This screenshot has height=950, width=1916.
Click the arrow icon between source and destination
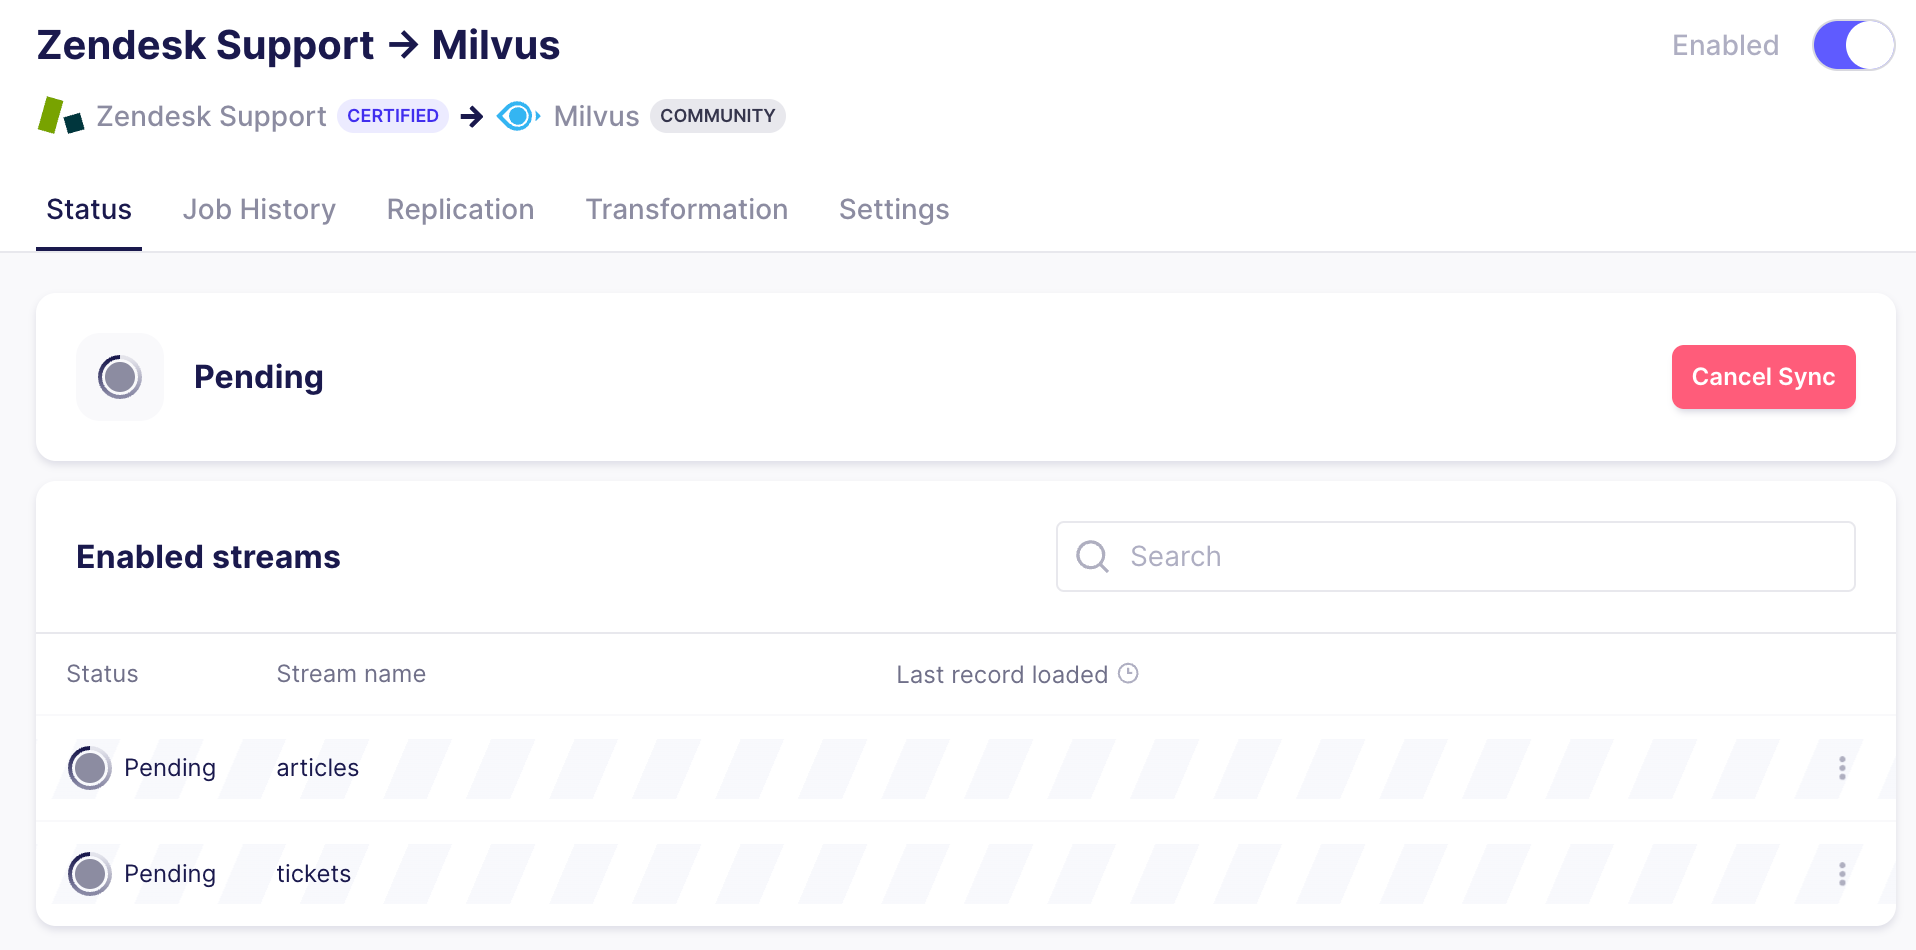click(471, 116)
